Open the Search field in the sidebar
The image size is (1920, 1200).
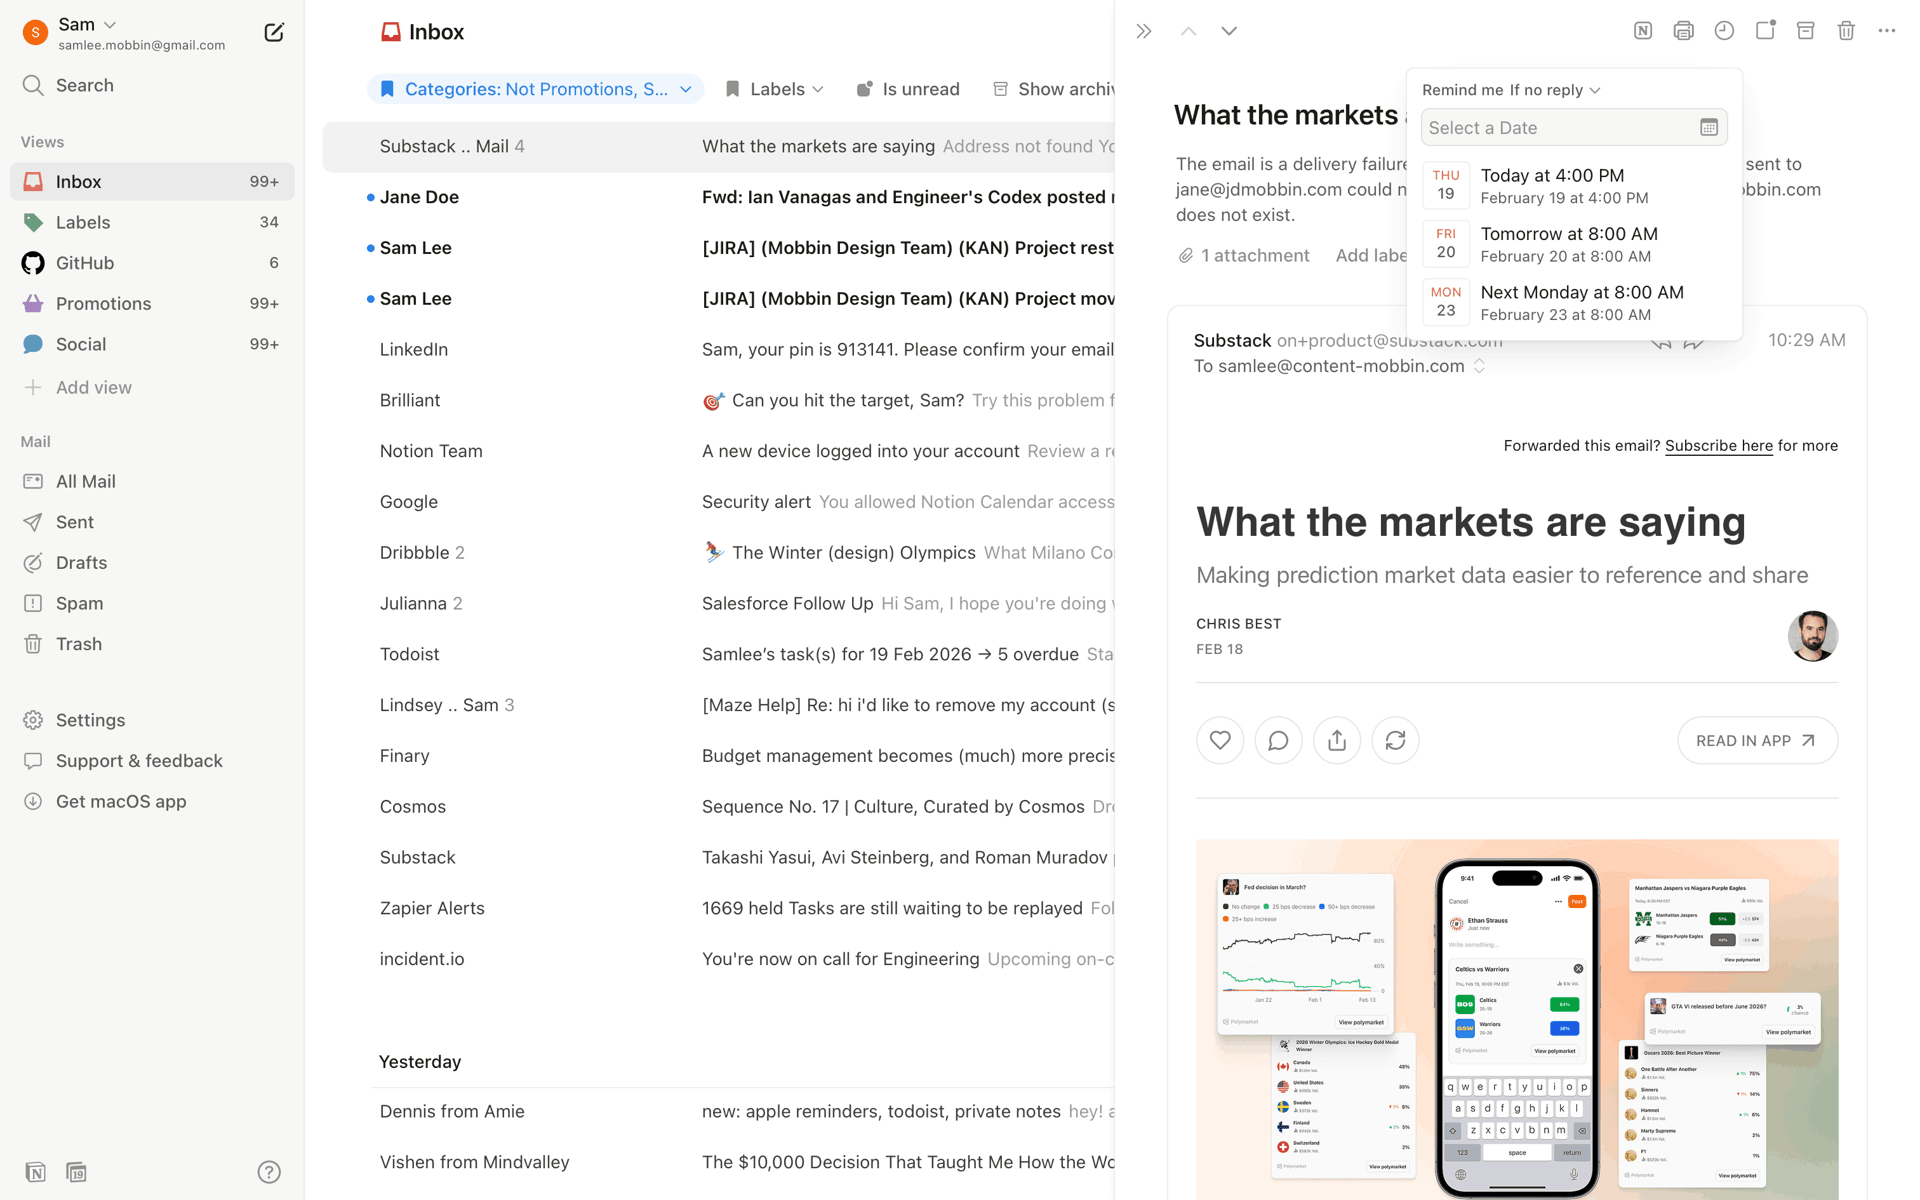click(152, 86)
